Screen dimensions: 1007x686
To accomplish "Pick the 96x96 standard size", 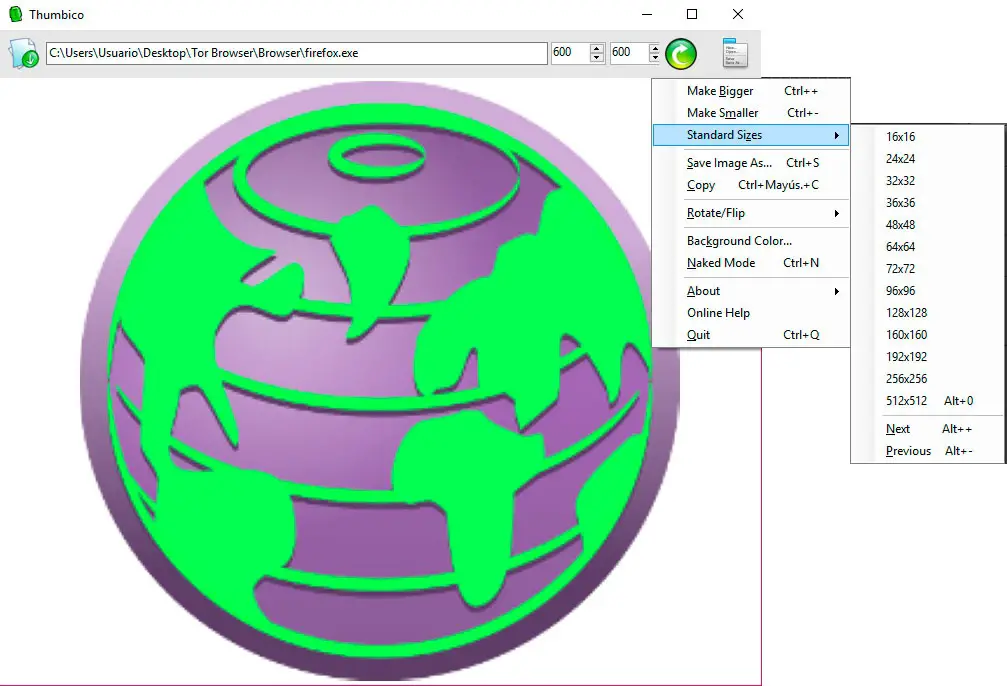I will click(927, 291).
